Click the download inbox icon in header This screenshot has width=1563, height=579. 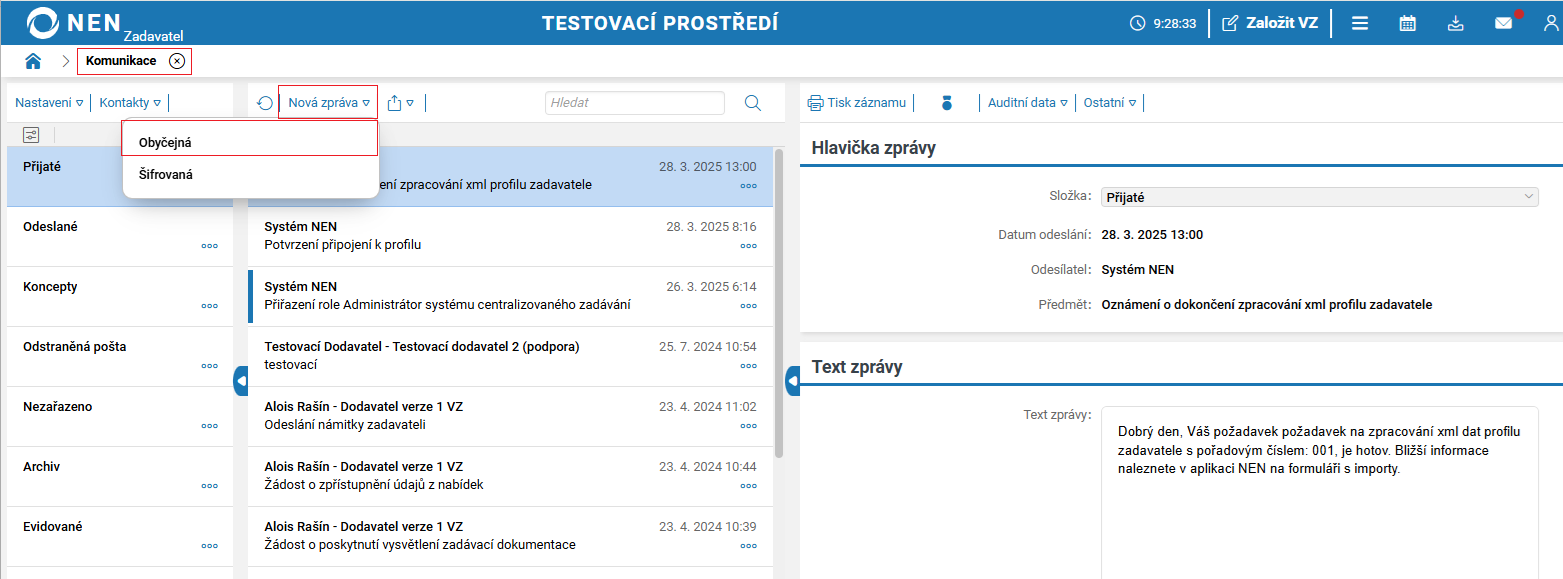click(x=1456, y=22)
